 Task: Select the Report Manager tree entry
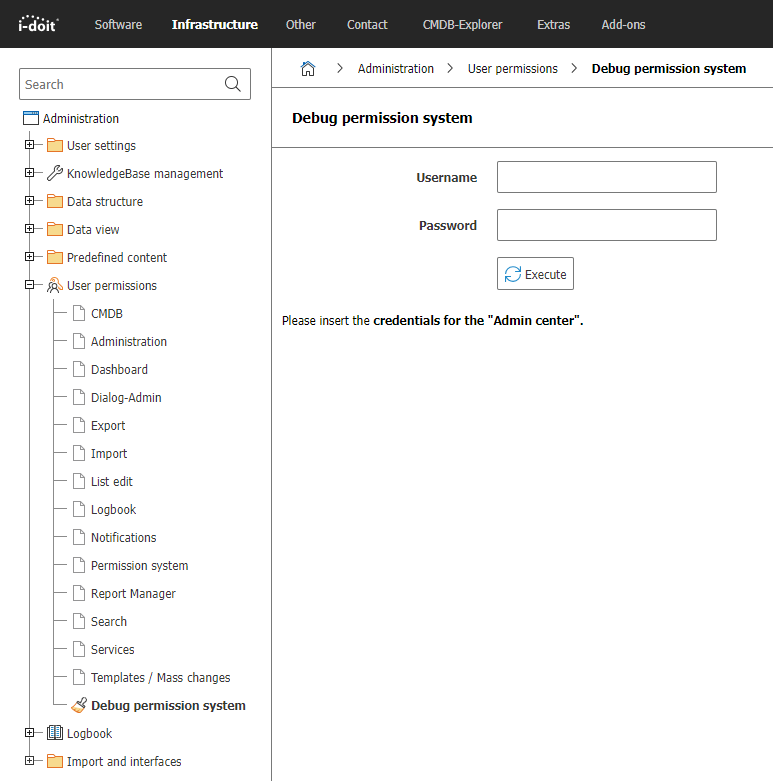point(133,594)
